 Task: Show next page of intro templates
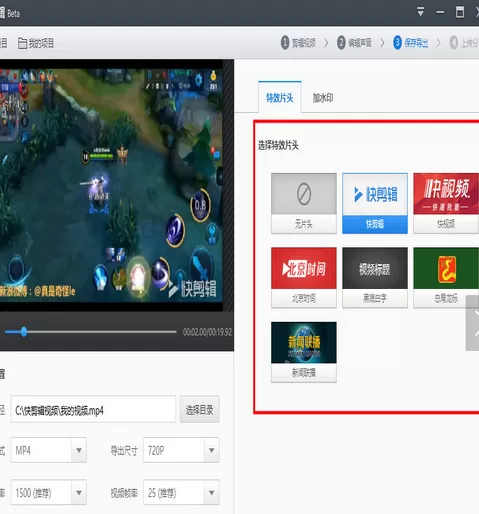473,323
